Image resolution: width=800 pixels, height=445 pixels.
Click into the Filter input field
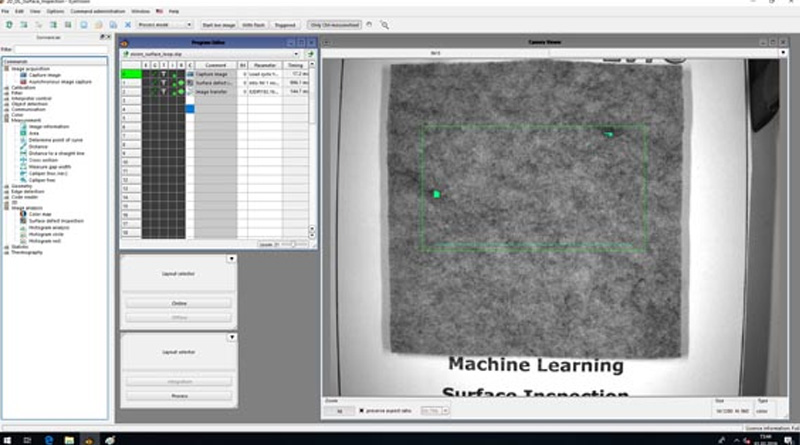(60, 48)
